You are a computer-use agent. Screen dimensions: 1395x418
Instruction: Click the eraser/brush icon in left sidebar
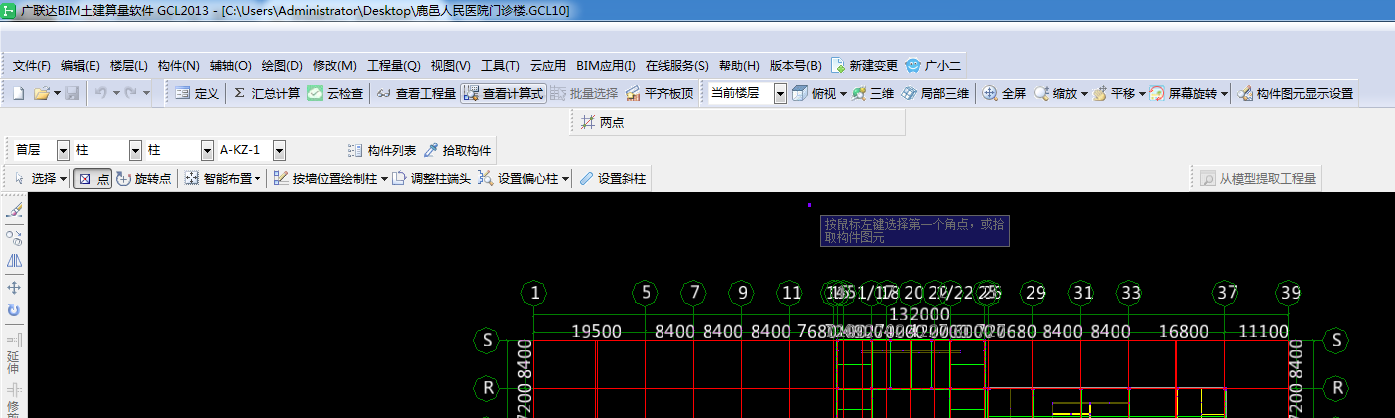point(14,212)
